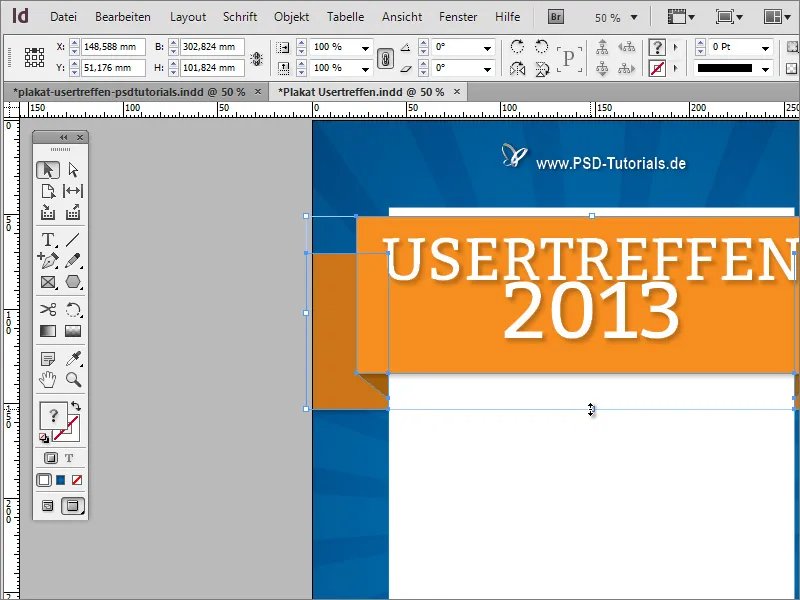Open the scale X percentage dropdown
The image size is (800, 600).
[365, 47]
